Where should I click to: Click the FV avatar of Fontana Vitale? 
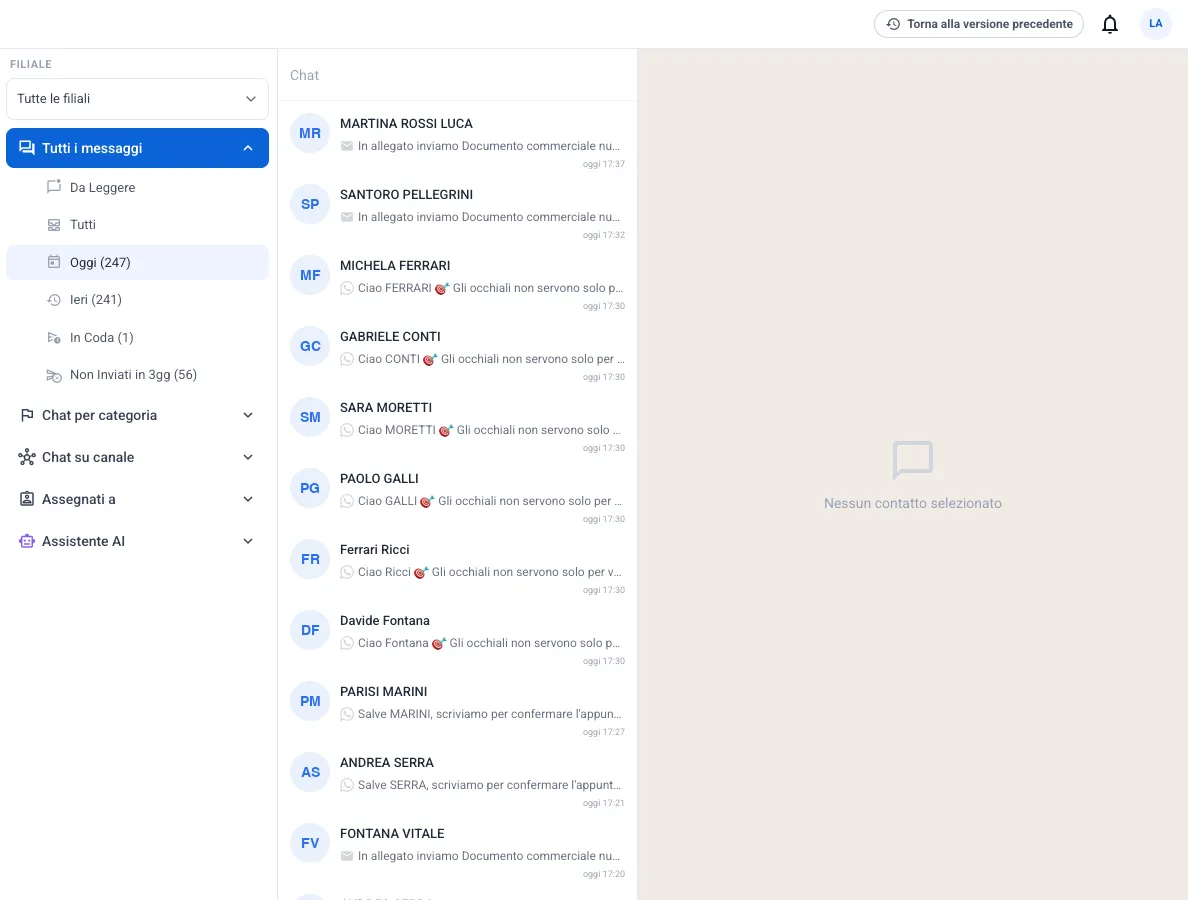(x=310, y=843)
